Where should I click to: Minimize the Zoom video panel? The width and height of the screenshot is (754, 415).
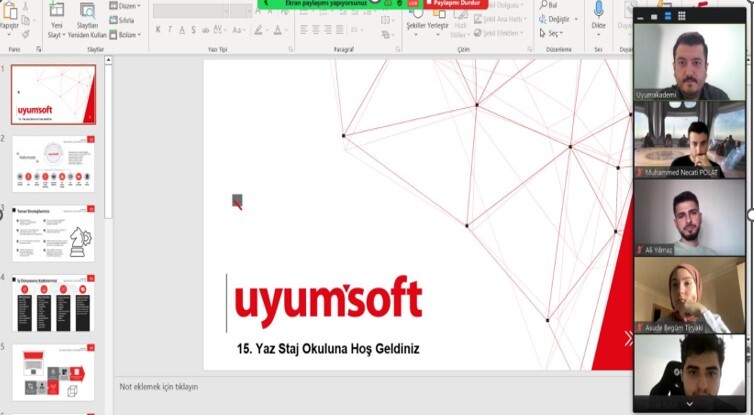coord(641,17)
